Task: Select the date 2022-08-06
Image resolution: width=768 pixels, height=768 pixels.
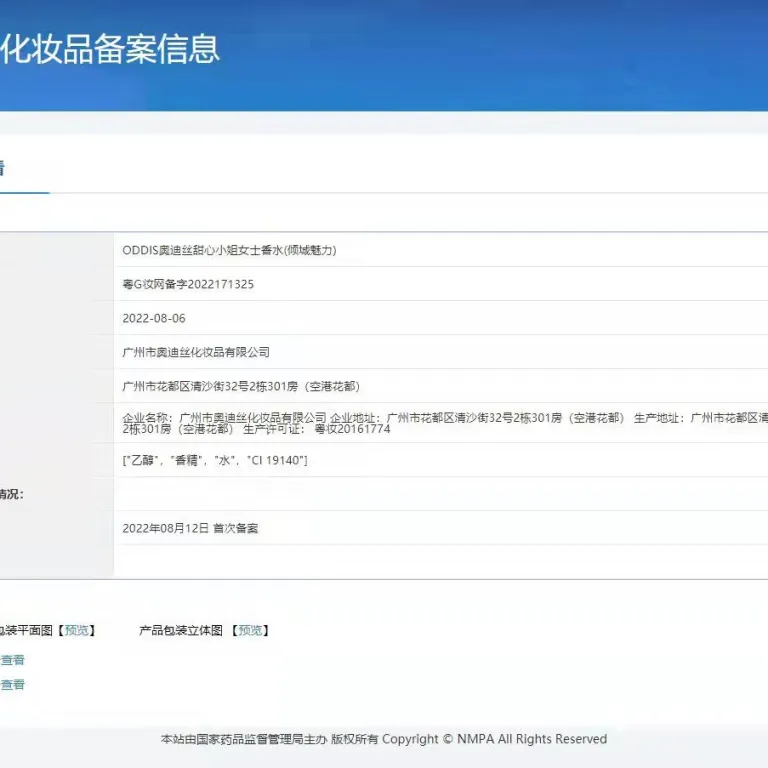Action: click(154, 318)
